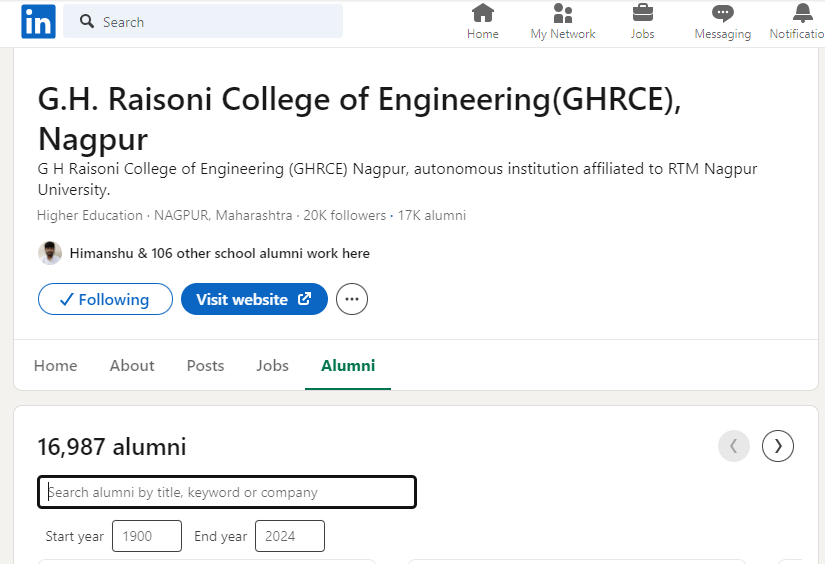
Task: Switch to the Posts tab
Action: pyautogui.click(x=205, y=365)
